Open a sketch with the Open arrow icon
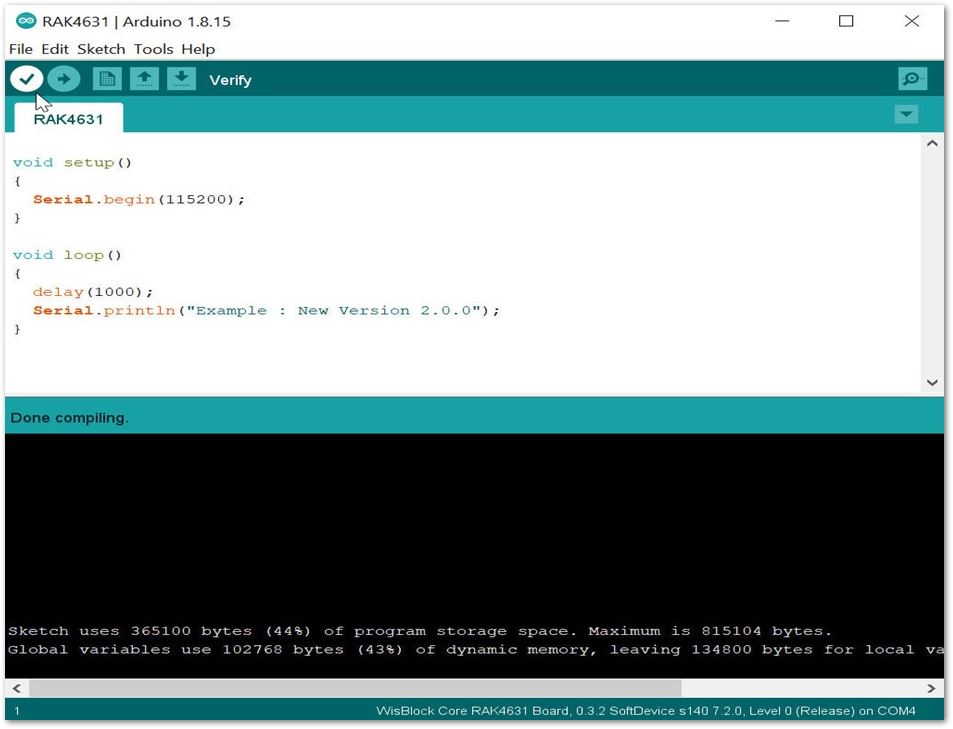953x729 pixels. [144, 79]
